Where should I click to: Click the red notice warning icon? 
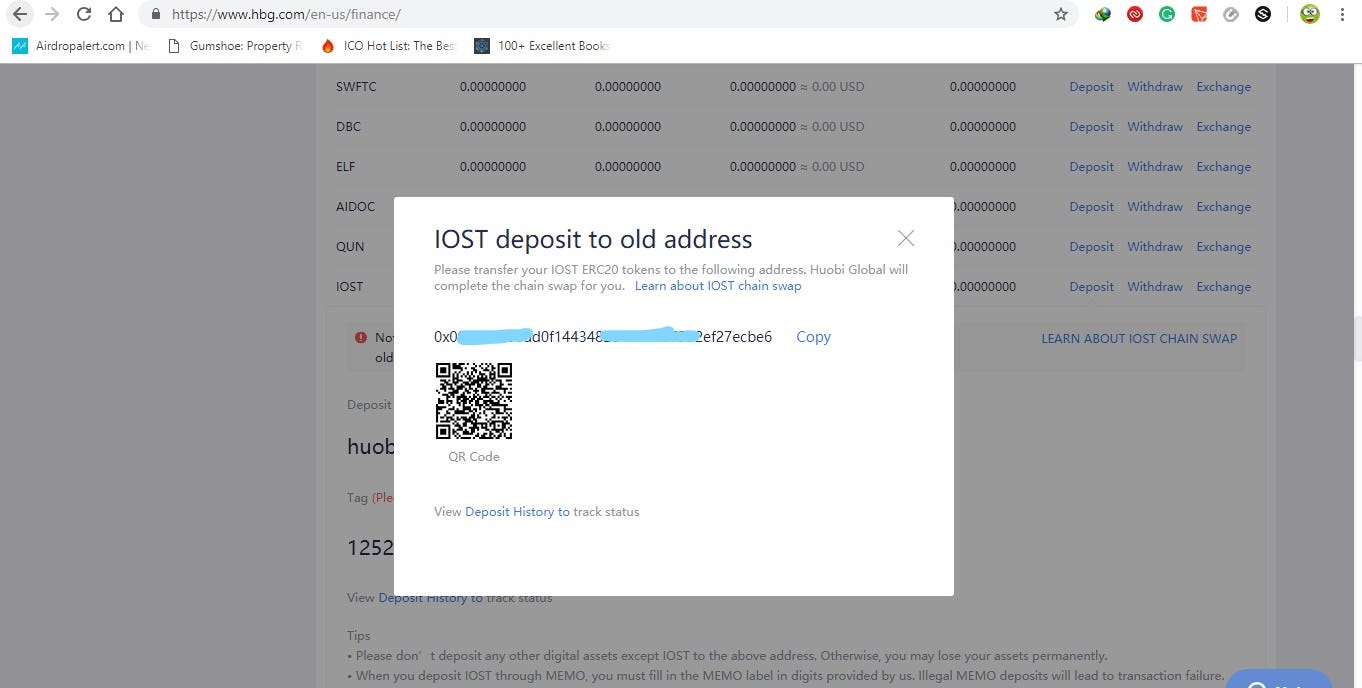[361, 338]
